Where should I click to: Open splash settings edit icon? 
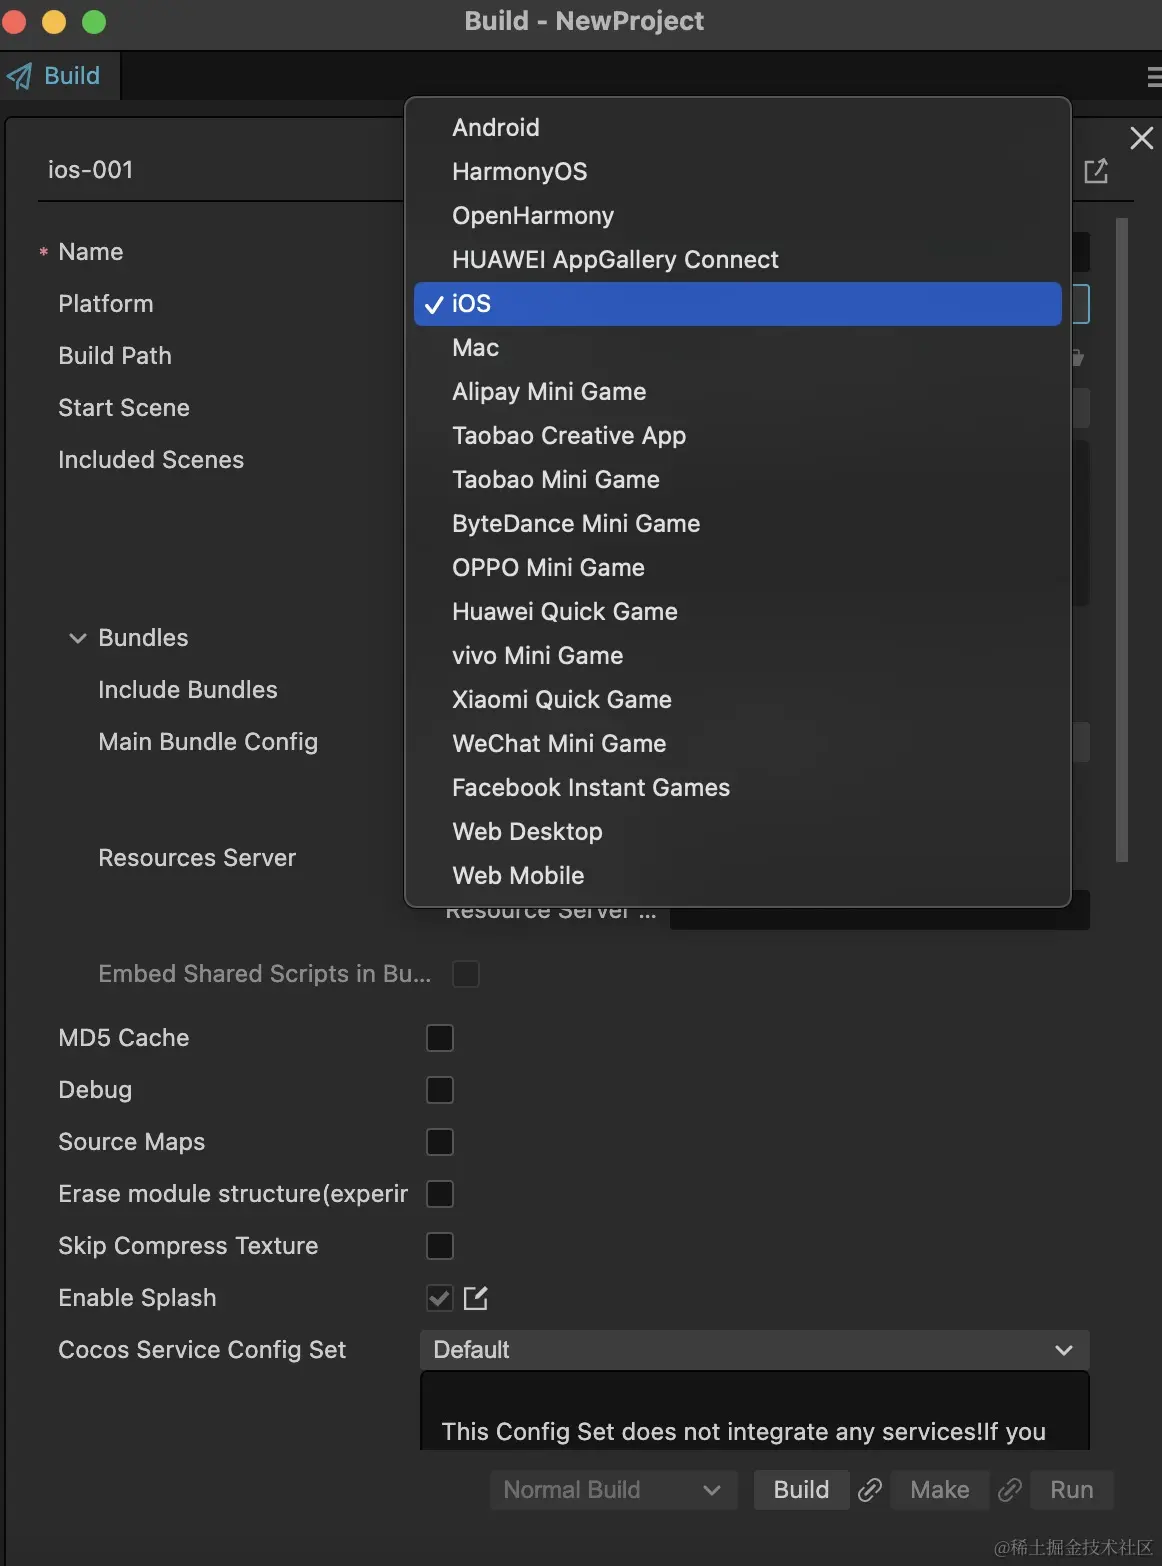tap(476, 1298)
